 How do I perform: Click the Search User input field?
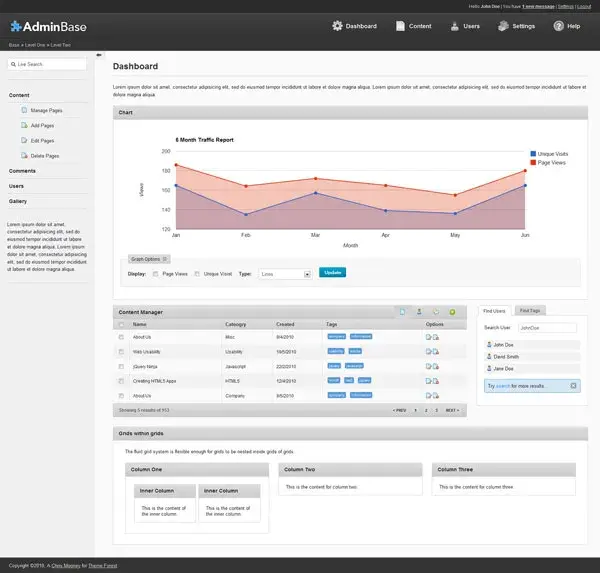pos(547,328)
